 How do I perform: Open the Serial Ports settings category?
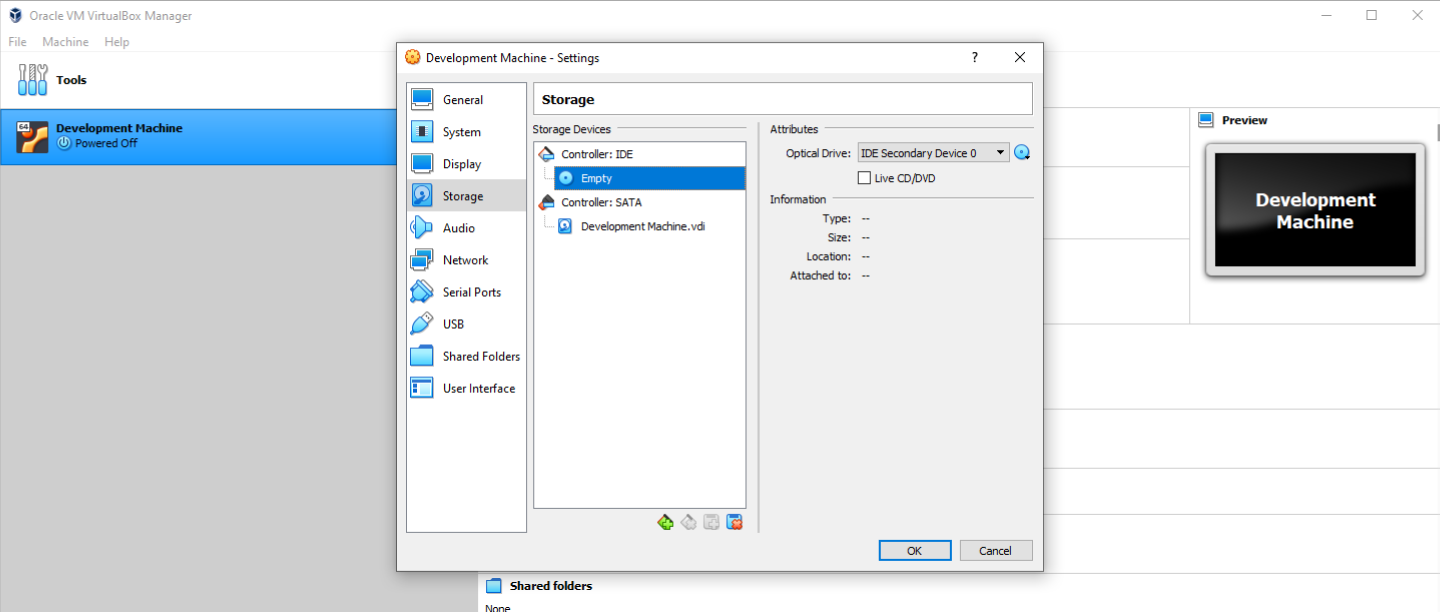(466, 292)
